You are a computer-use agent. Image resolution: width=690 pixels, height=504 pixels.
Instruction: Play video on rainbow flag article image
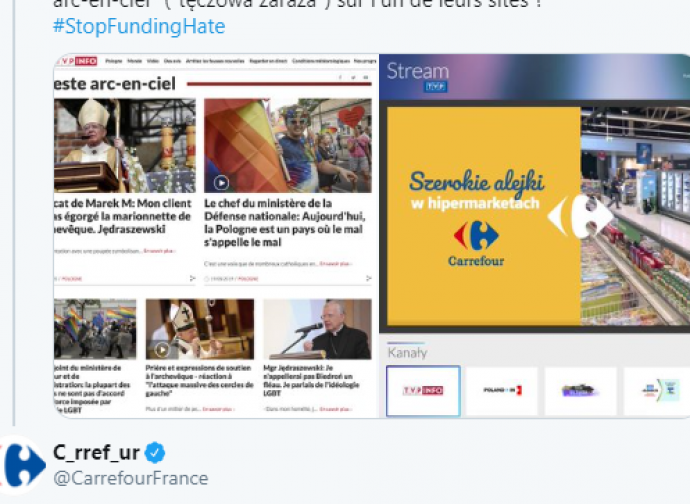point(221,182)
